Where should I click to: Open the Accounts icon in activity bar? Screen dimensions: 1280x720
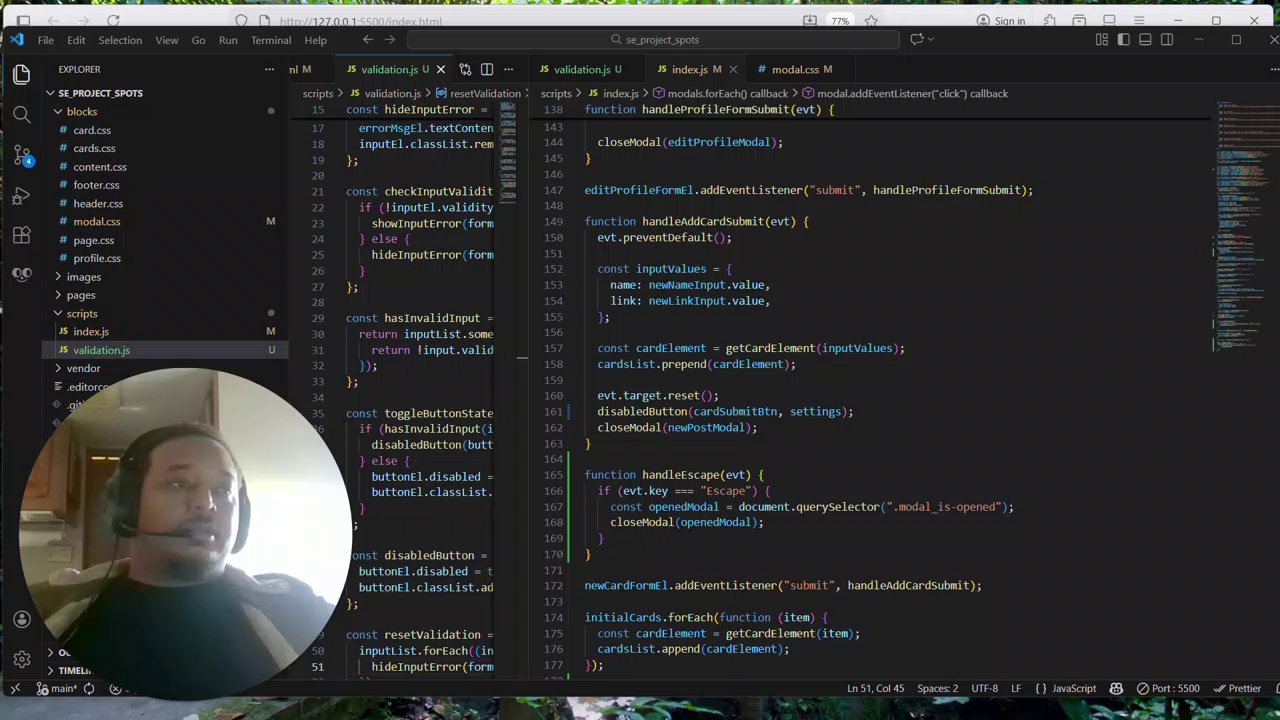pyautogui.click(x=22, y=619)
